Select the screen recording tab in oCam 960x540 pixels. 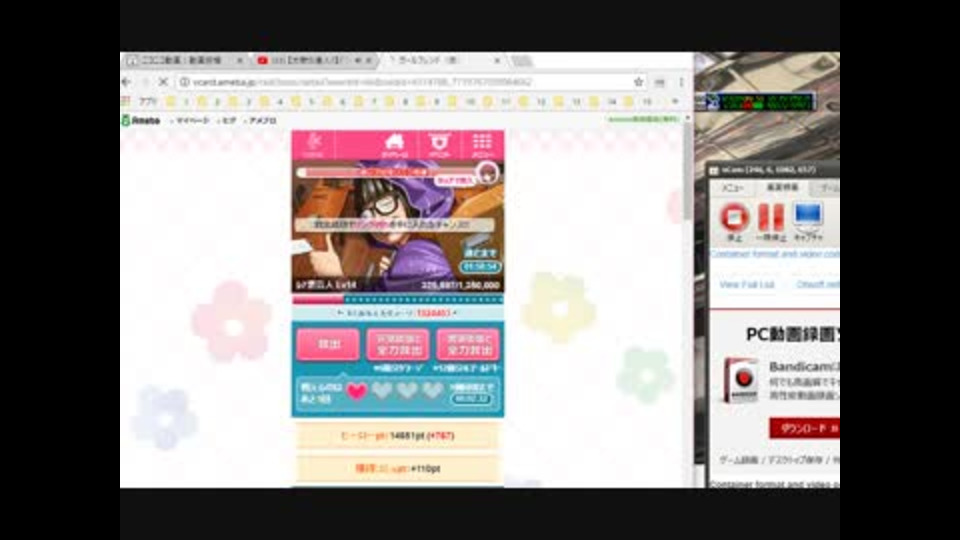pos(782,187)
